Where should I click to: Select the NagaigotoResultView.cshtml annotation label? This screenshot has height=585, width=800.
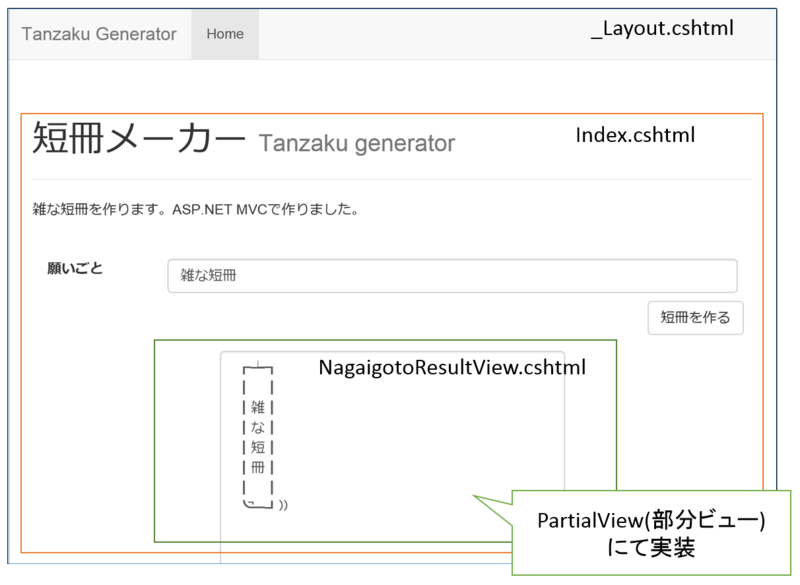[451, 368]
